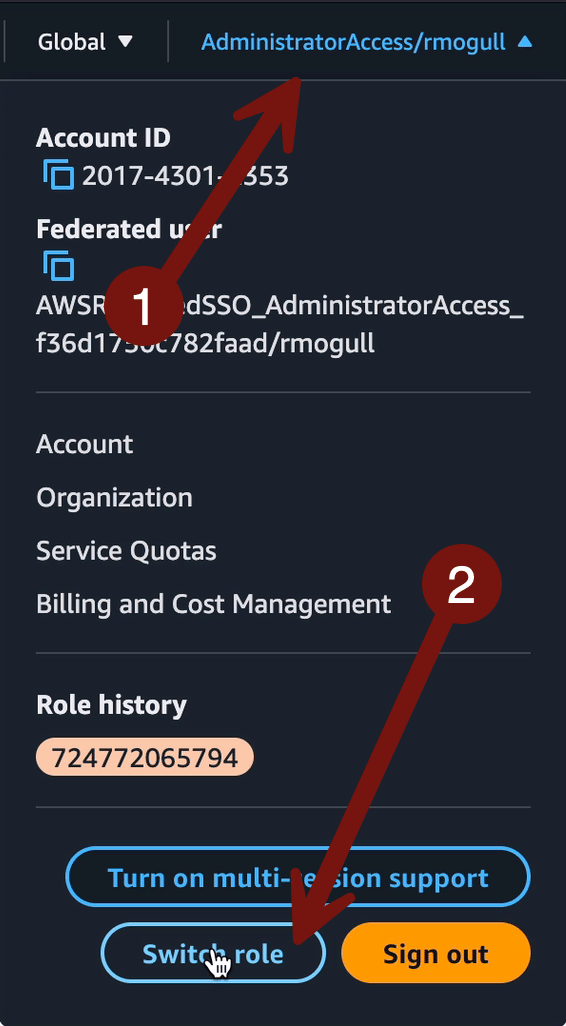Click the Switch role button
This screenshot has height=1026, width=566.
[213, 953]
